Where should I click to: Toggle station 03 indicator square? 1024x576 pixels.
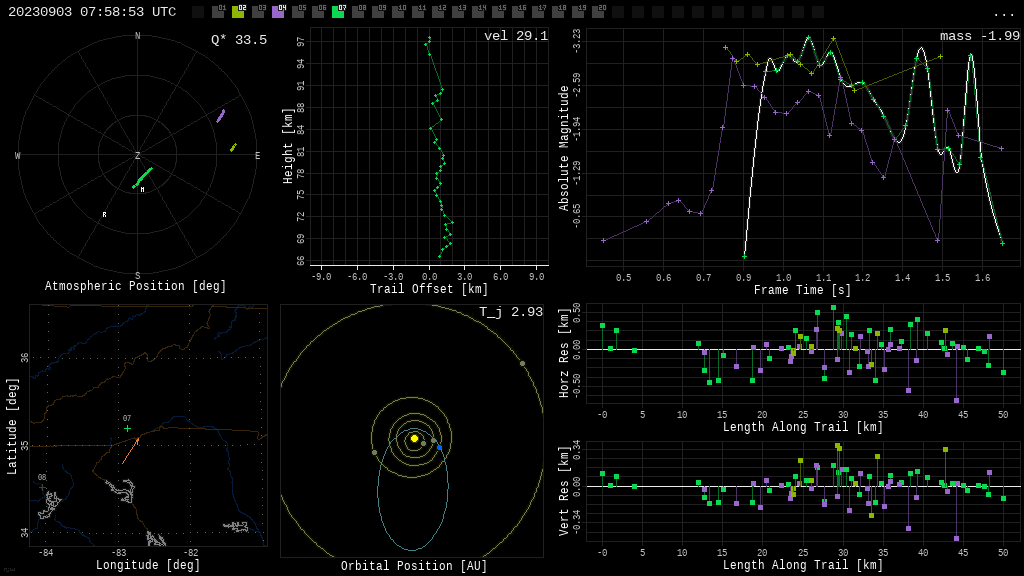click(x=258, y=11)
